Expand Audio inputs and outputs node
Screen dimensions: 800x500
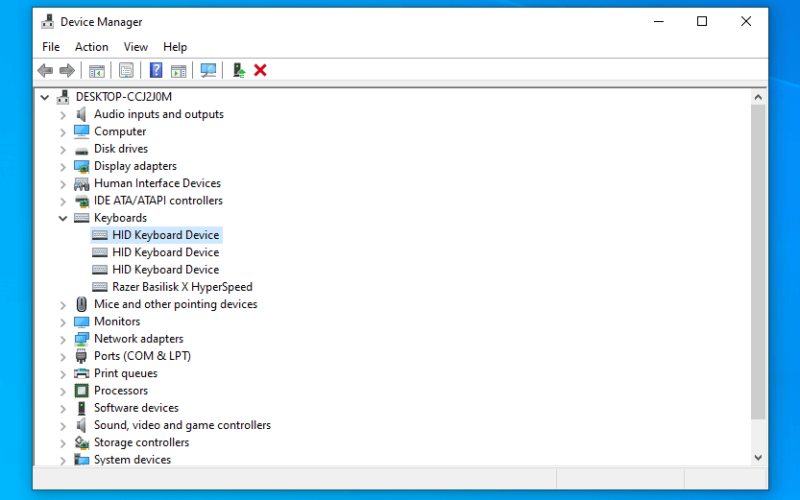click(x=63, y=115)
